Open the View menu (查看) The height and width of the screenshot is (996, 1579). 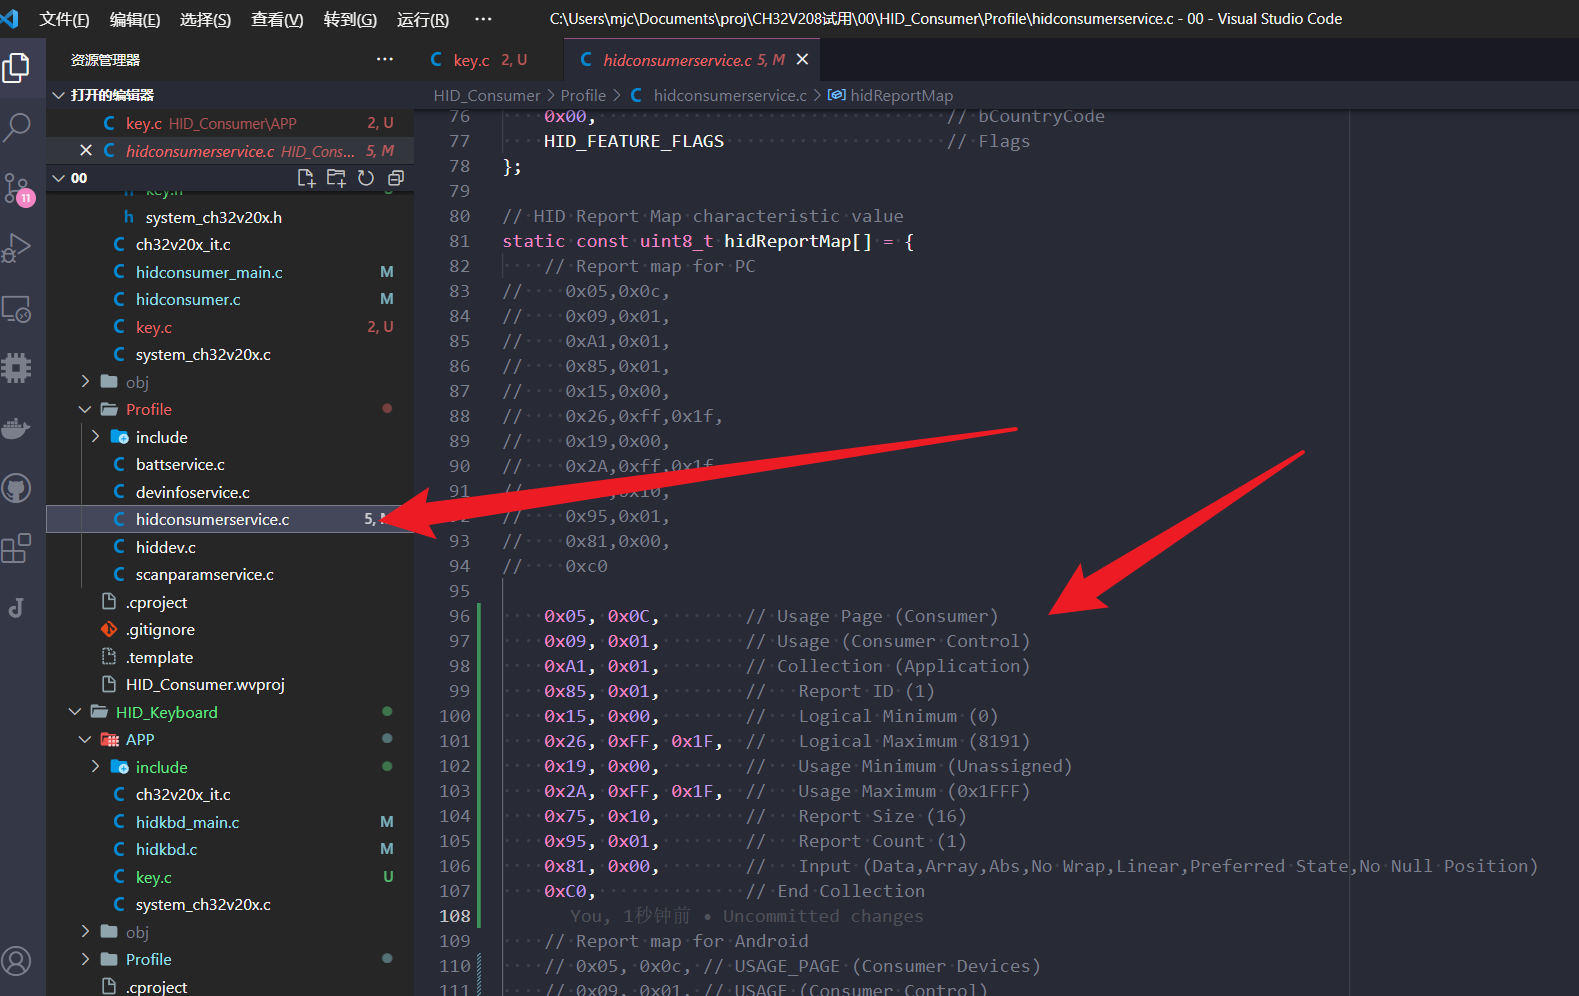point(277,19)
